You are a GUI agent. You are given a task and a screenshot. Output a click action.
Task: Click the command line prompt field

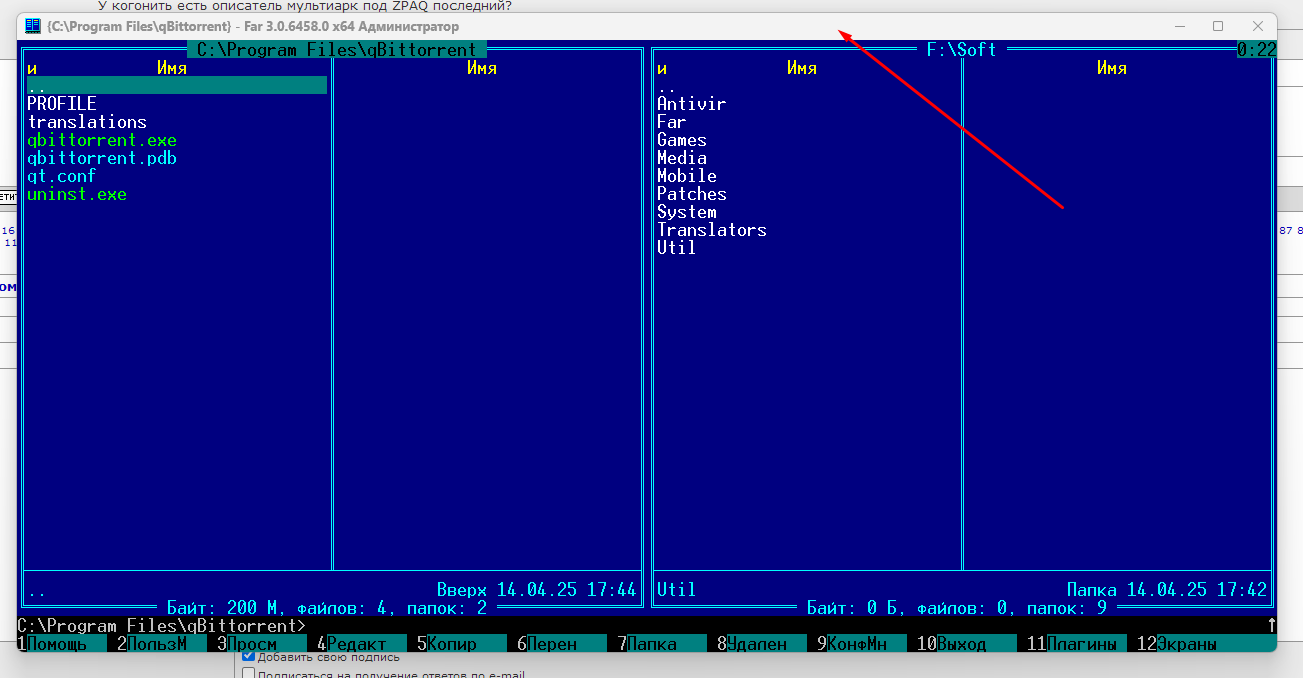pyautogui.click(x=700, y=626)
